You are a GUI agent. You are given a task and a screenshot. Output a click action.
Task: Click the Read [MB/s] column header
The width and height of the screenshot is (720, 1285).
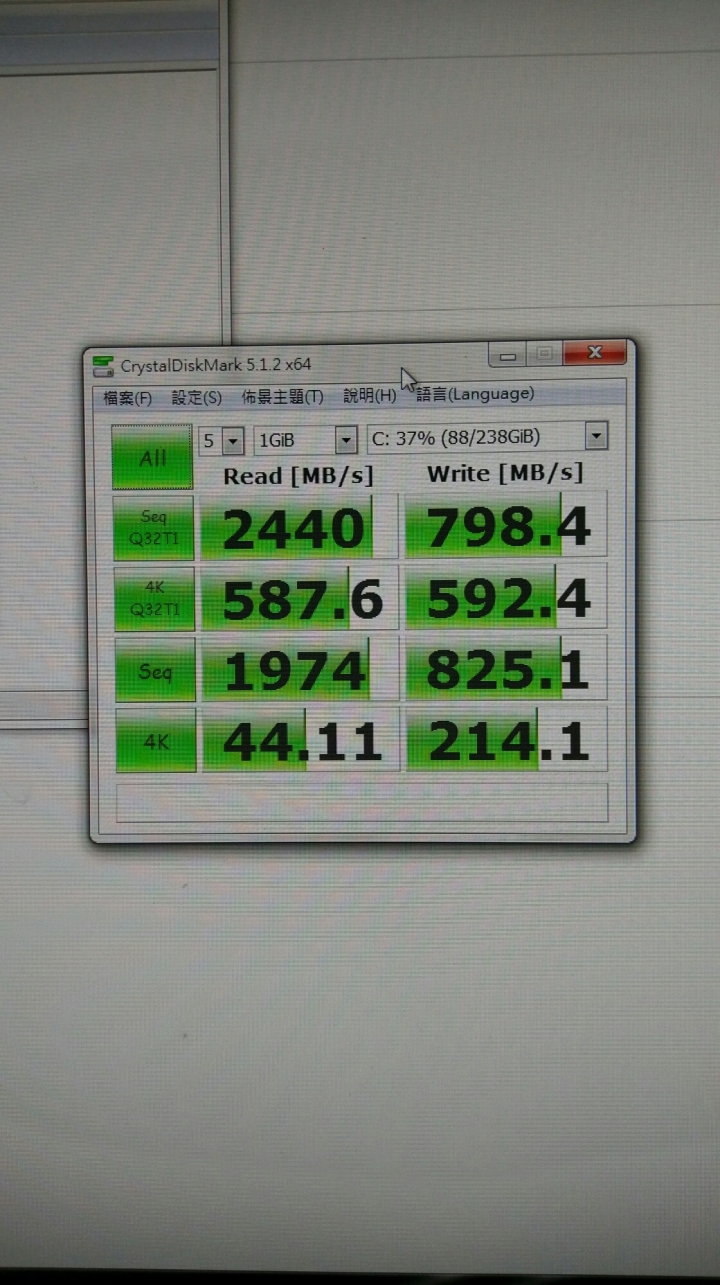pos(298,476)
